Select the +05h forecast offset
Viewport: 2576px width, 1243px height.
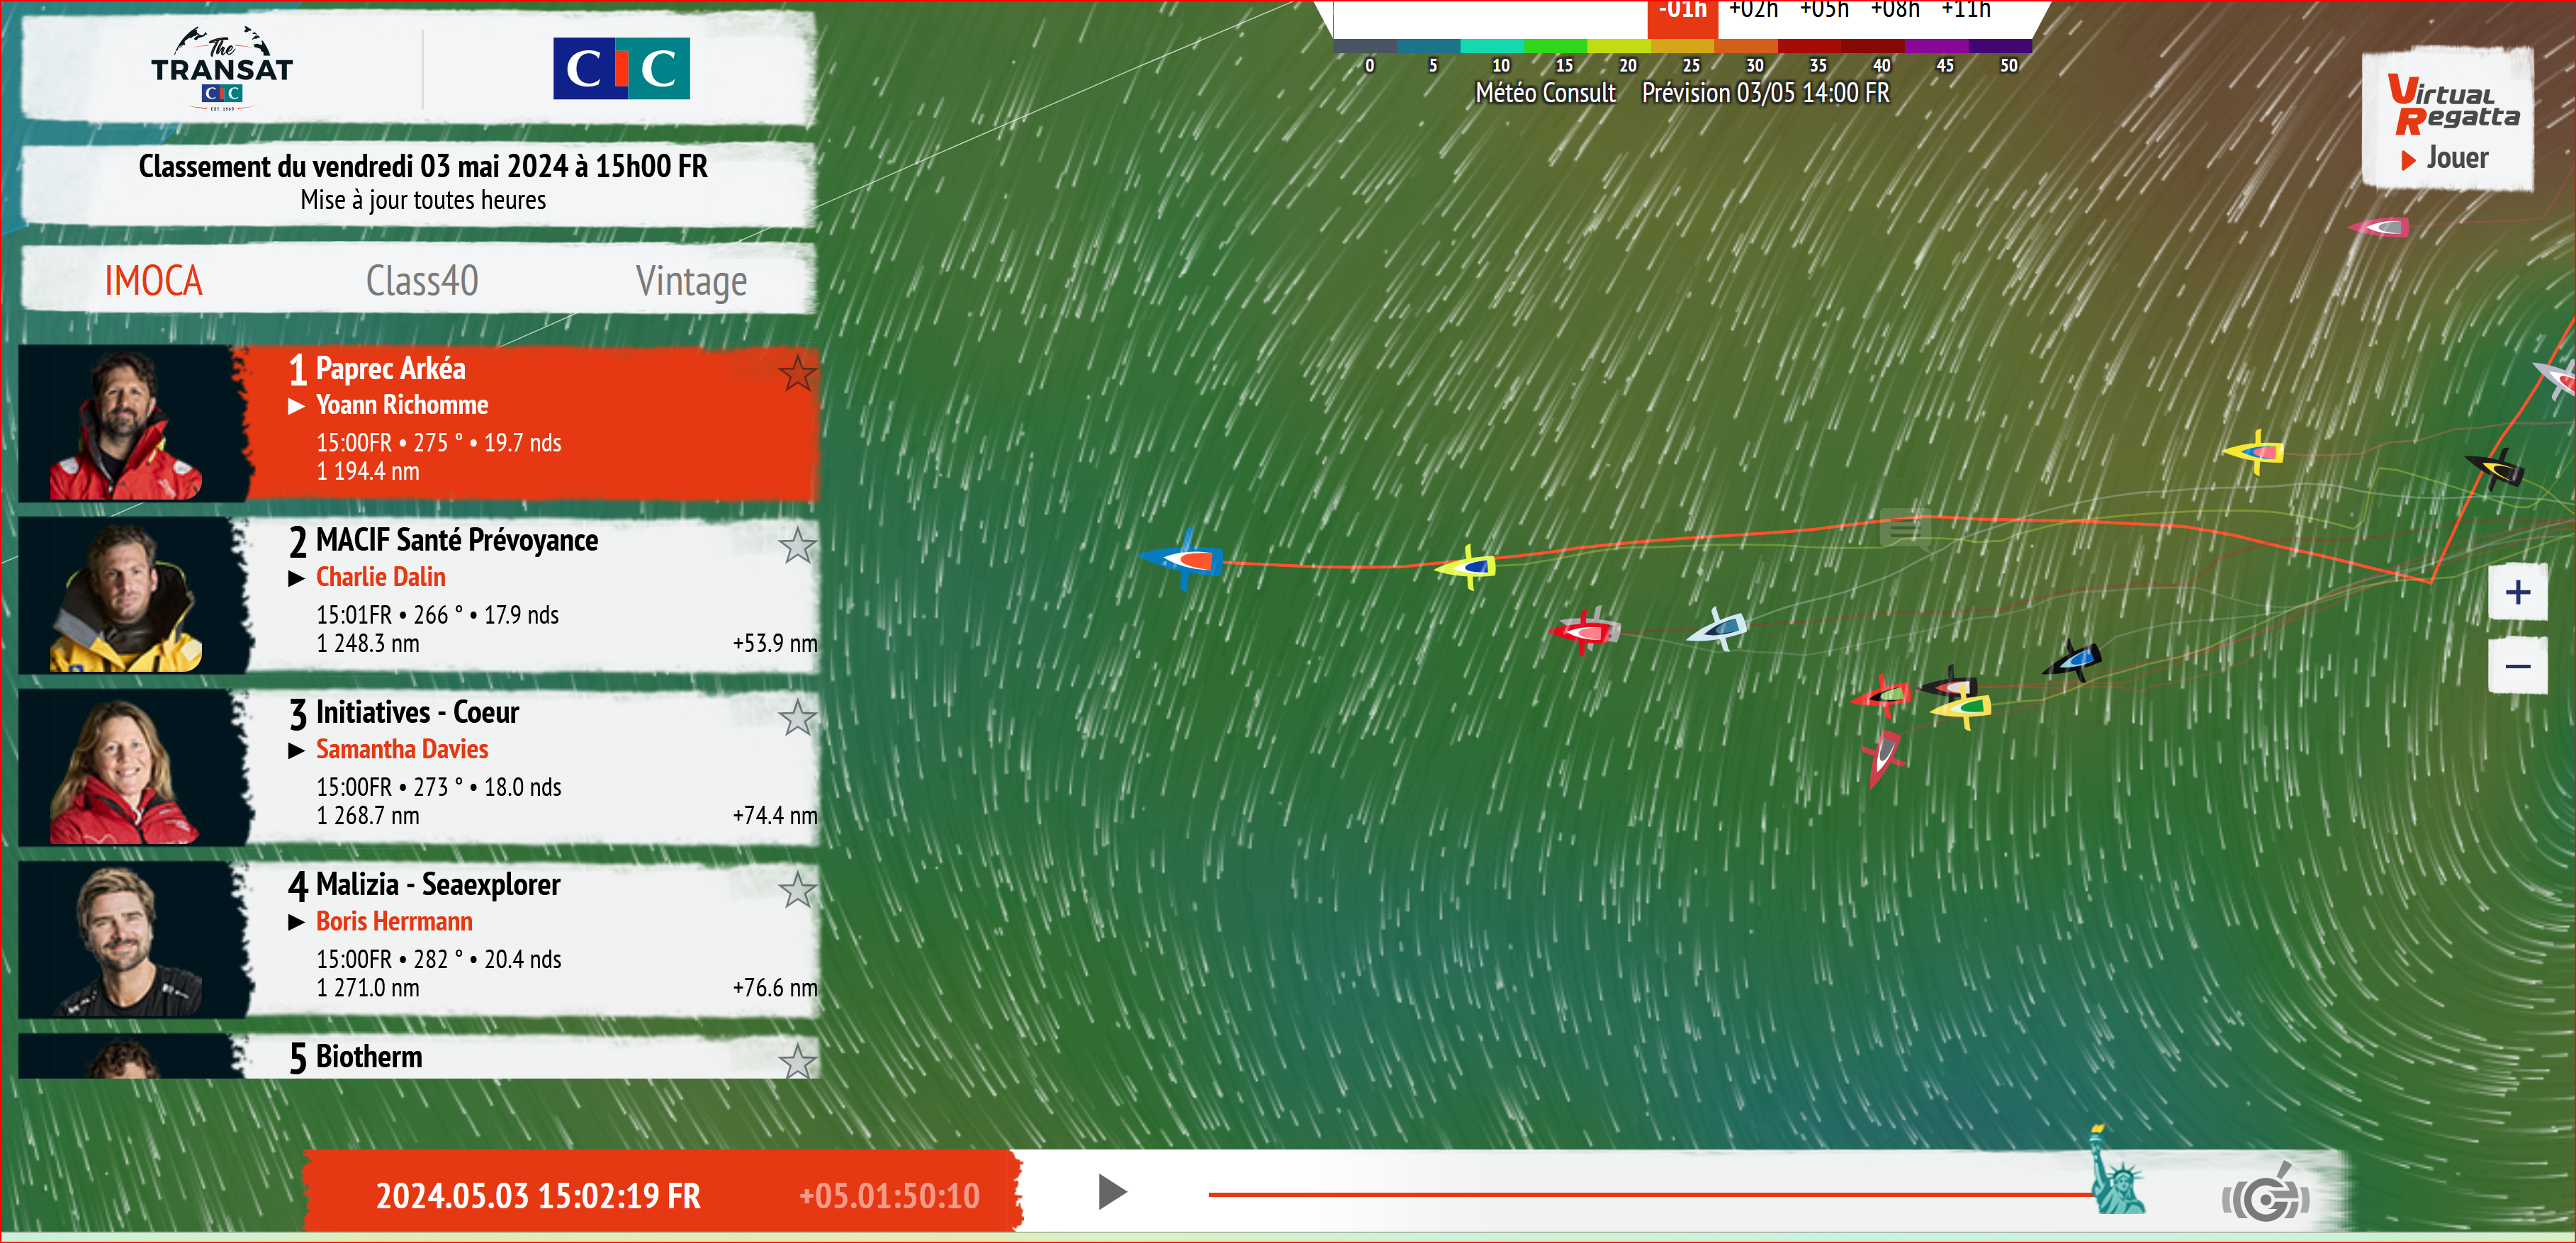click(x=1824, y=10)
